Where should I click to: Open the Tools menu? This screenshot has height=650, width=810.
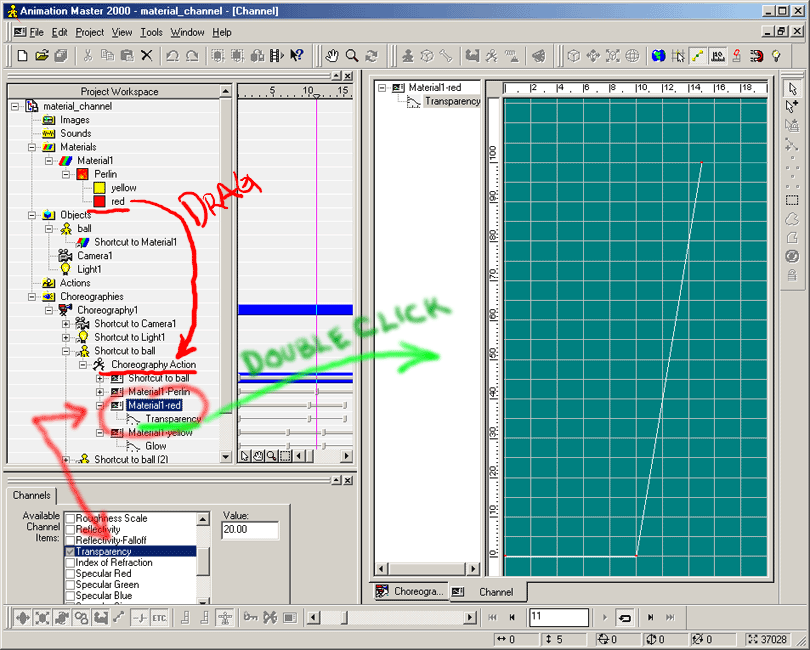pos(151,32)
